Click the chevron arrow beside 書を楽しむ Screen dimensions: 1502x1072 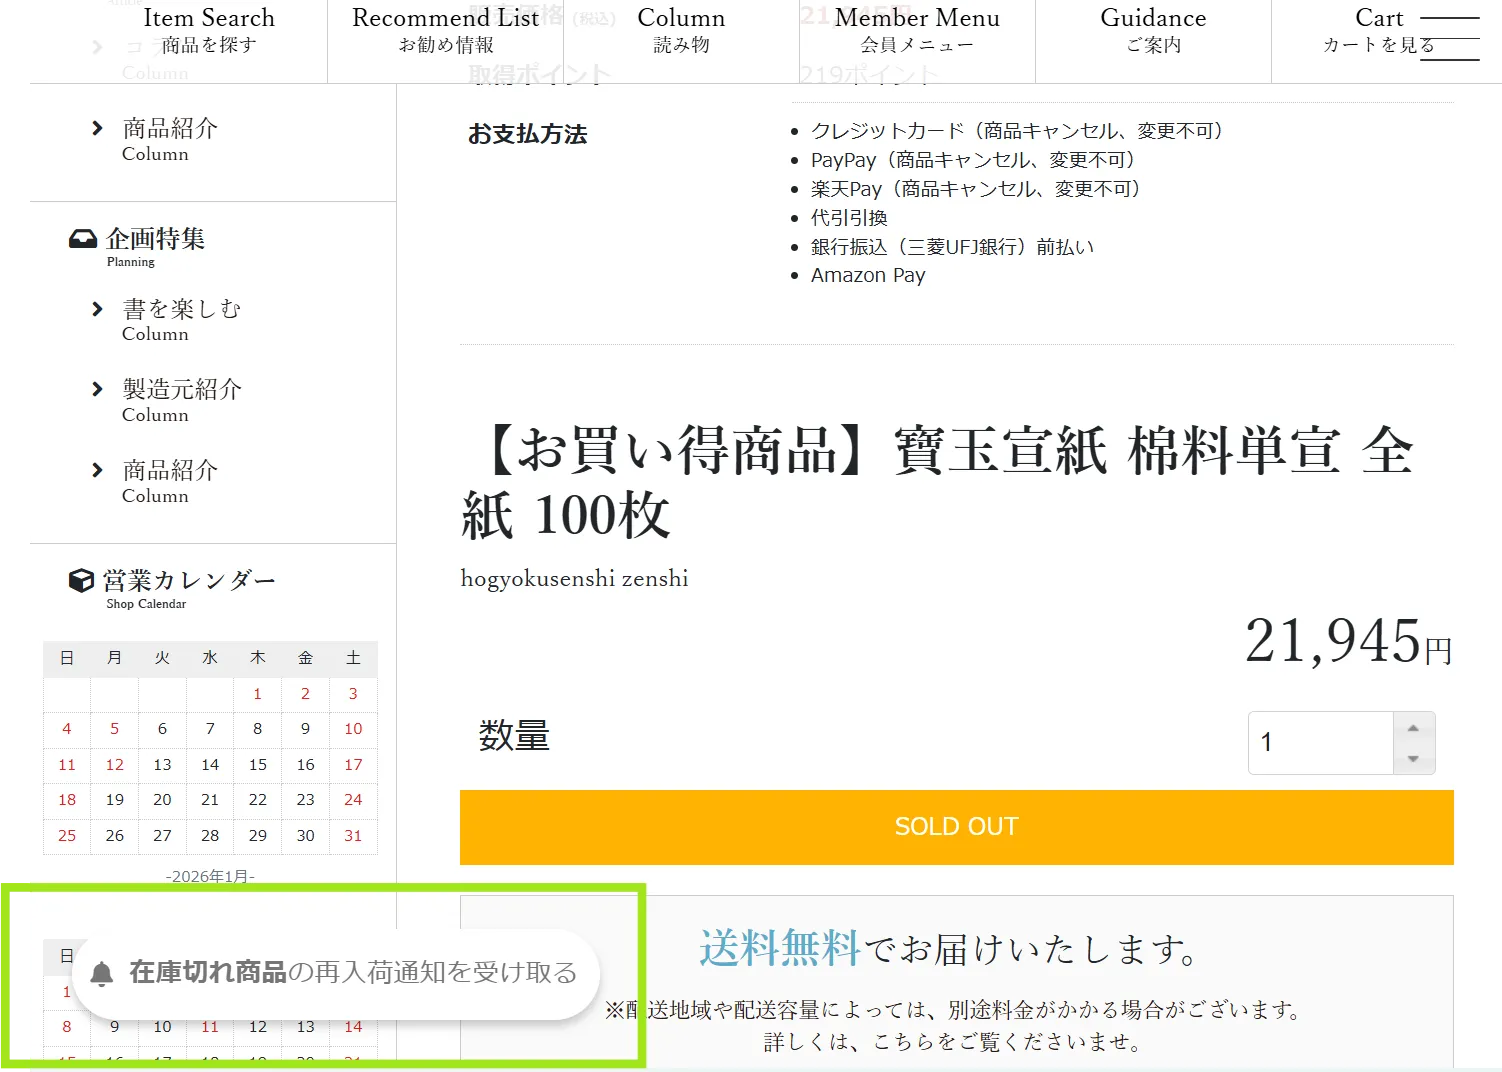[97, 309]
